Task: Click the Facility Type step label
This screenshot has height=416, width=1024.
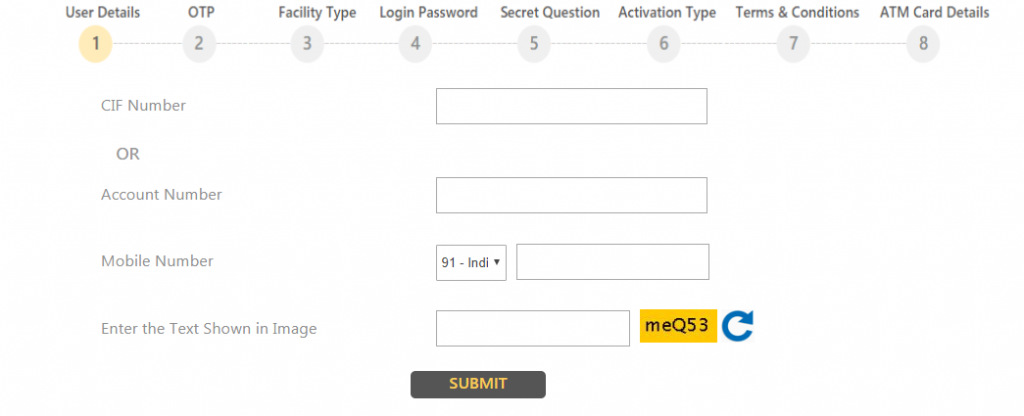Action: pos(317,12)
